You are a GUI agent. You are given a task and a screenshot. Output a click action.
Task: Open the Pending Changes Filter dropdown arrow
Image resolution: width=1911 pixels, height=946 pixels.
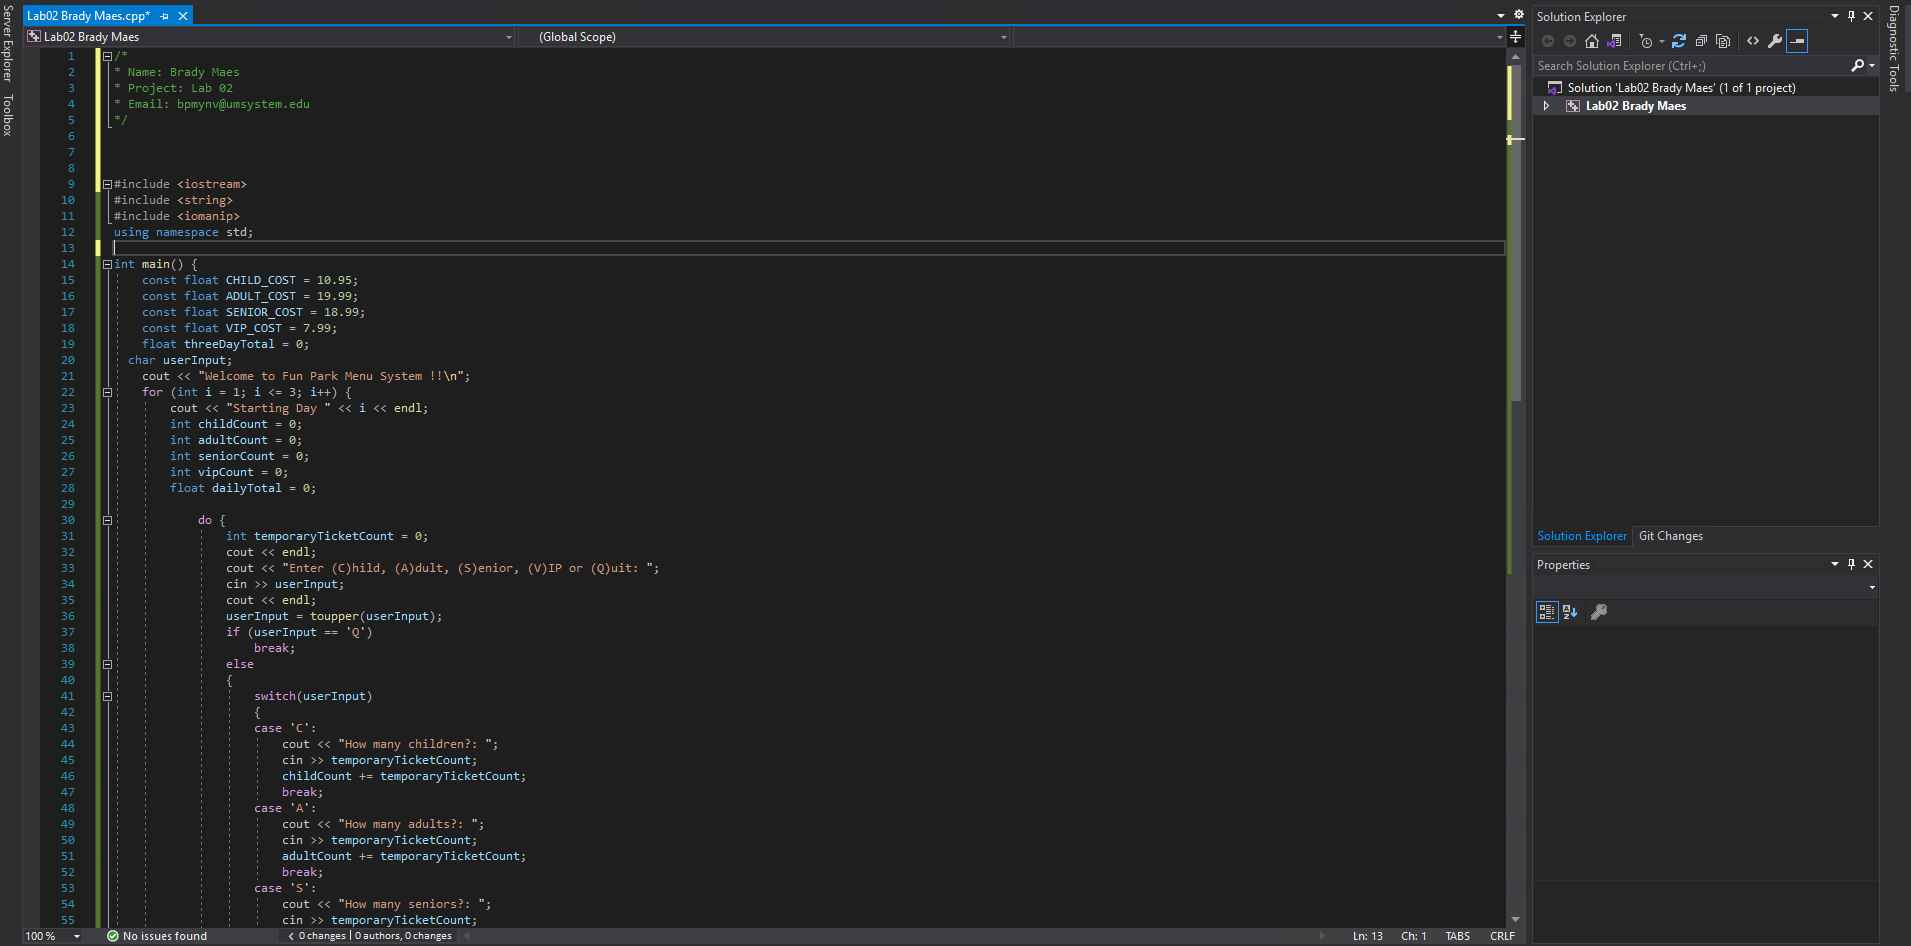[1662, 41]
